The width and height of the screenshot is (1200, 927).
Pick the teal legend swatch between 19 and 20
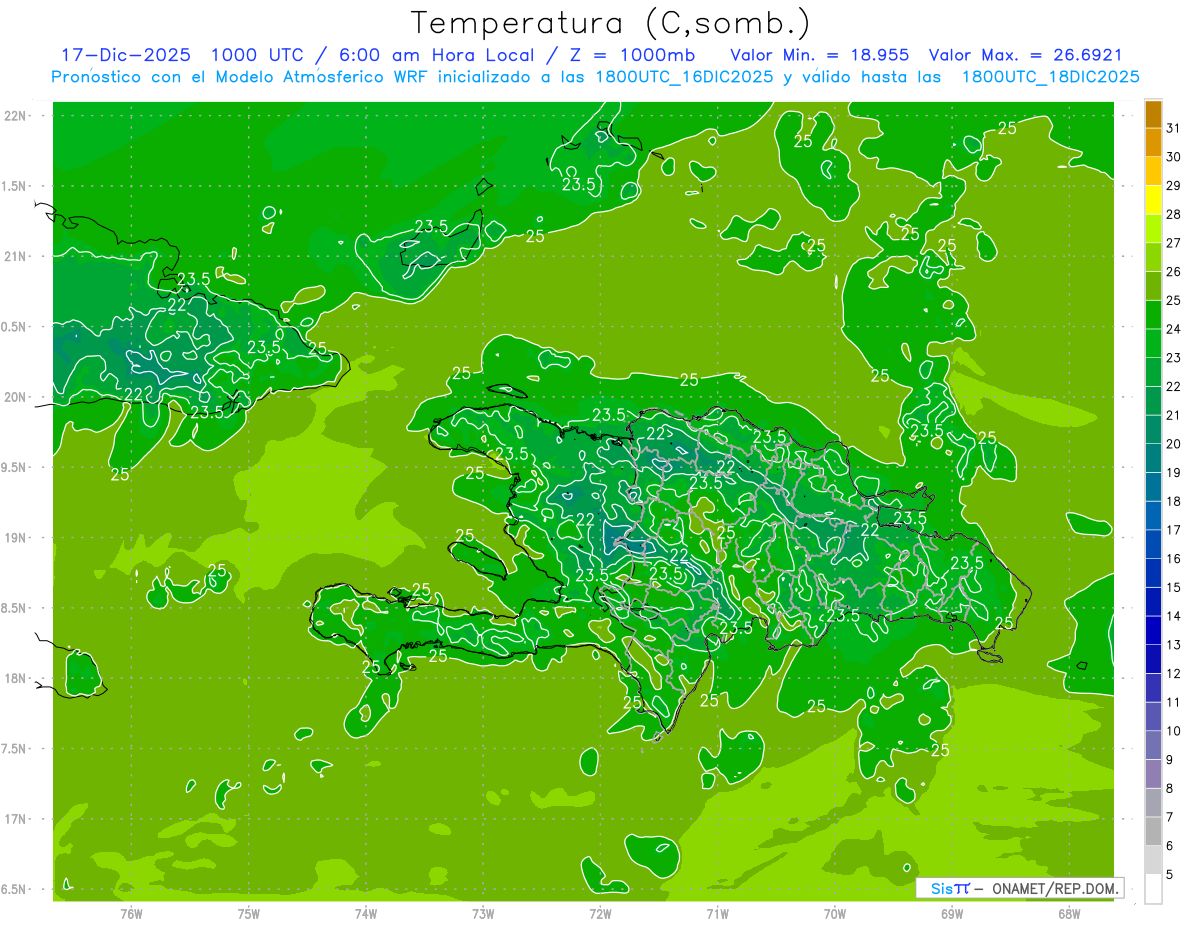[1154, 458]
